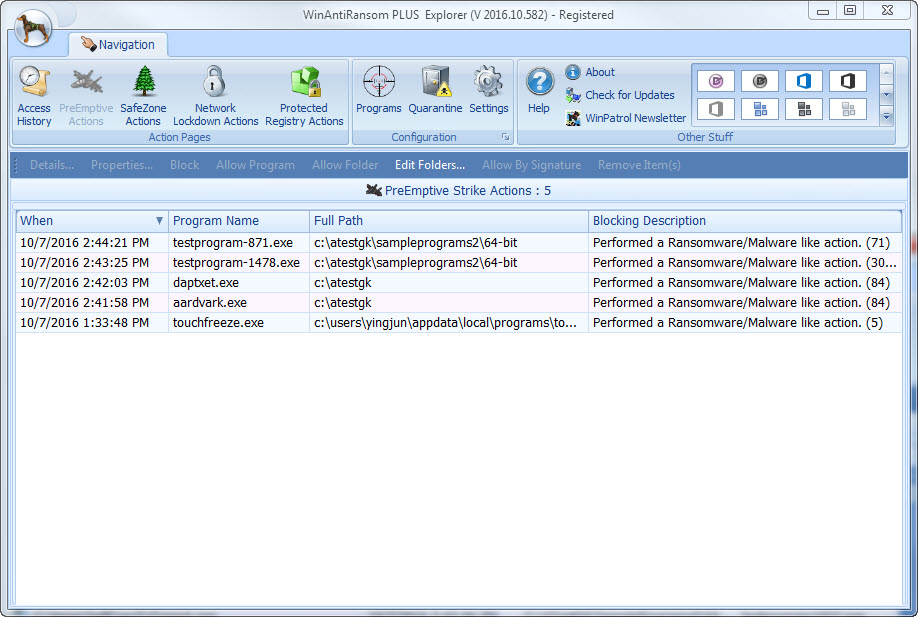918x617 pixels.
Task: Click Allow Folder in action bar
Action: tap(345, 165)
